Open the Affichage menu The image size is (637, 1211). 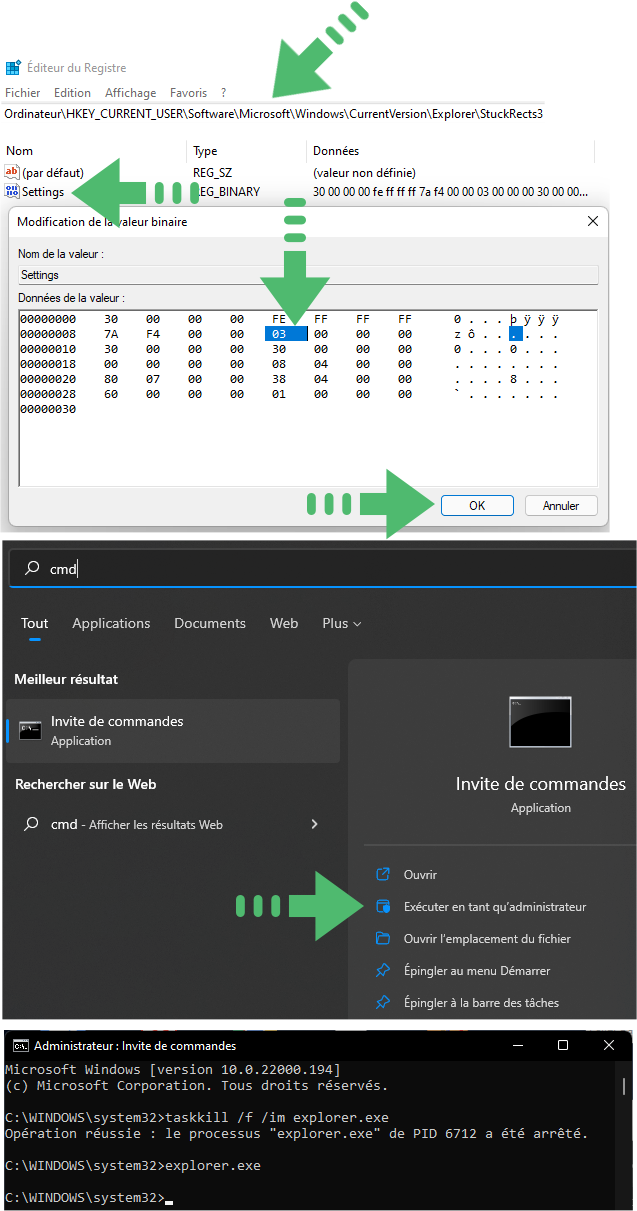(130, 92)
